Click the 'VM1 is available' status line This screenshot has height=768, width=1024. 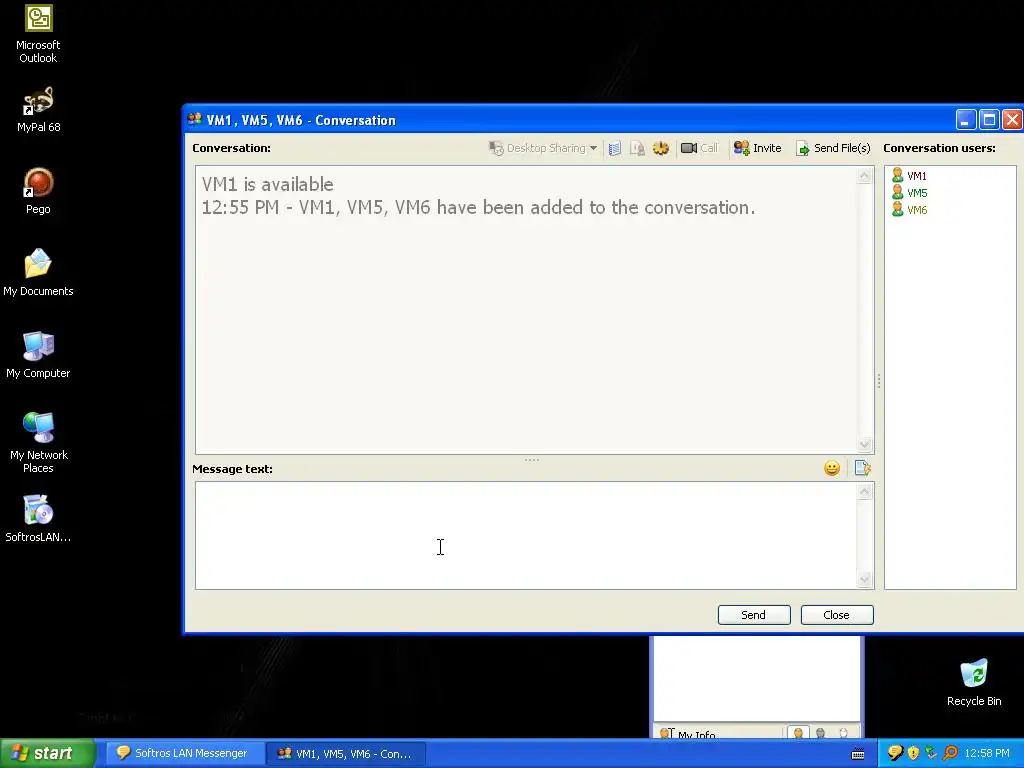(x=267, y=184)
